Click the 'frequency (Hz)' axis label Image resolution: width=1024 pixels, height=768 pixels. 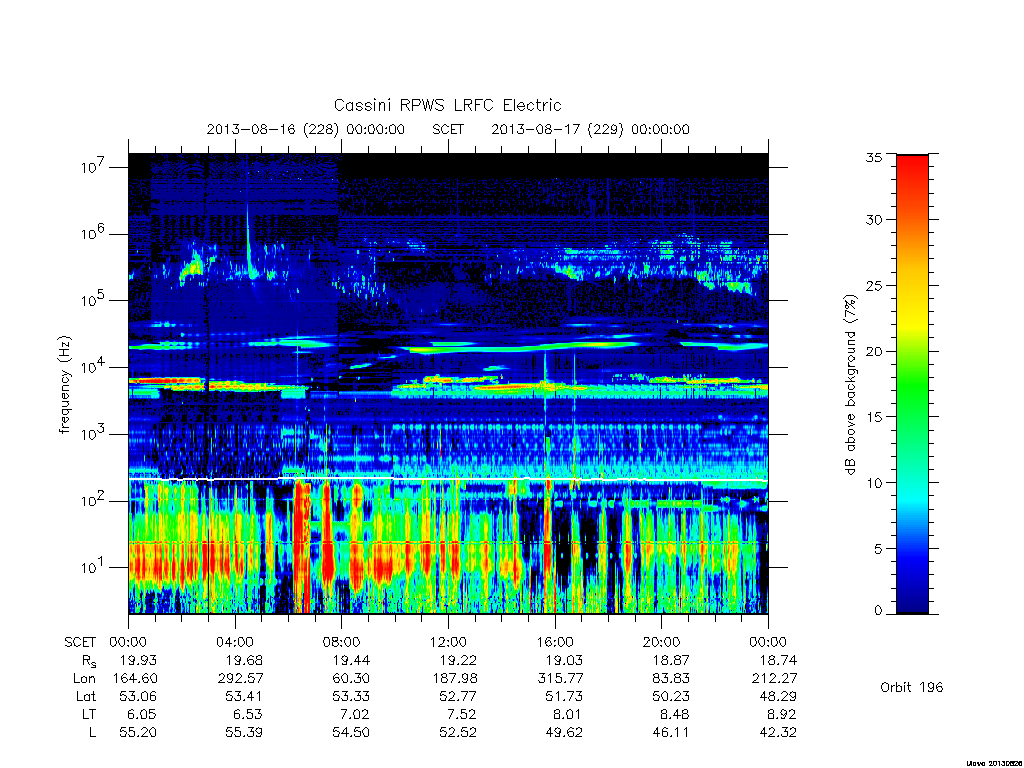click(64, 385)
